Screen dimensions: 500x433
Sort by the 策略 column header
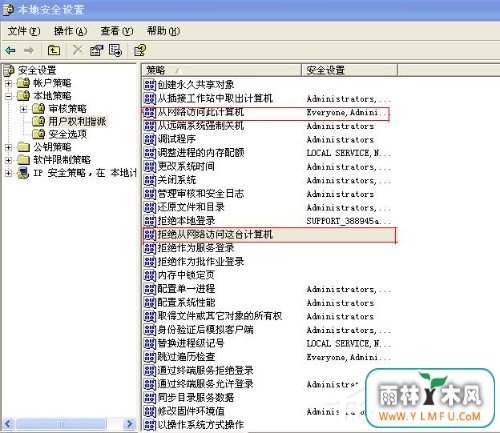pyautogui.click(x=221, y=70)
